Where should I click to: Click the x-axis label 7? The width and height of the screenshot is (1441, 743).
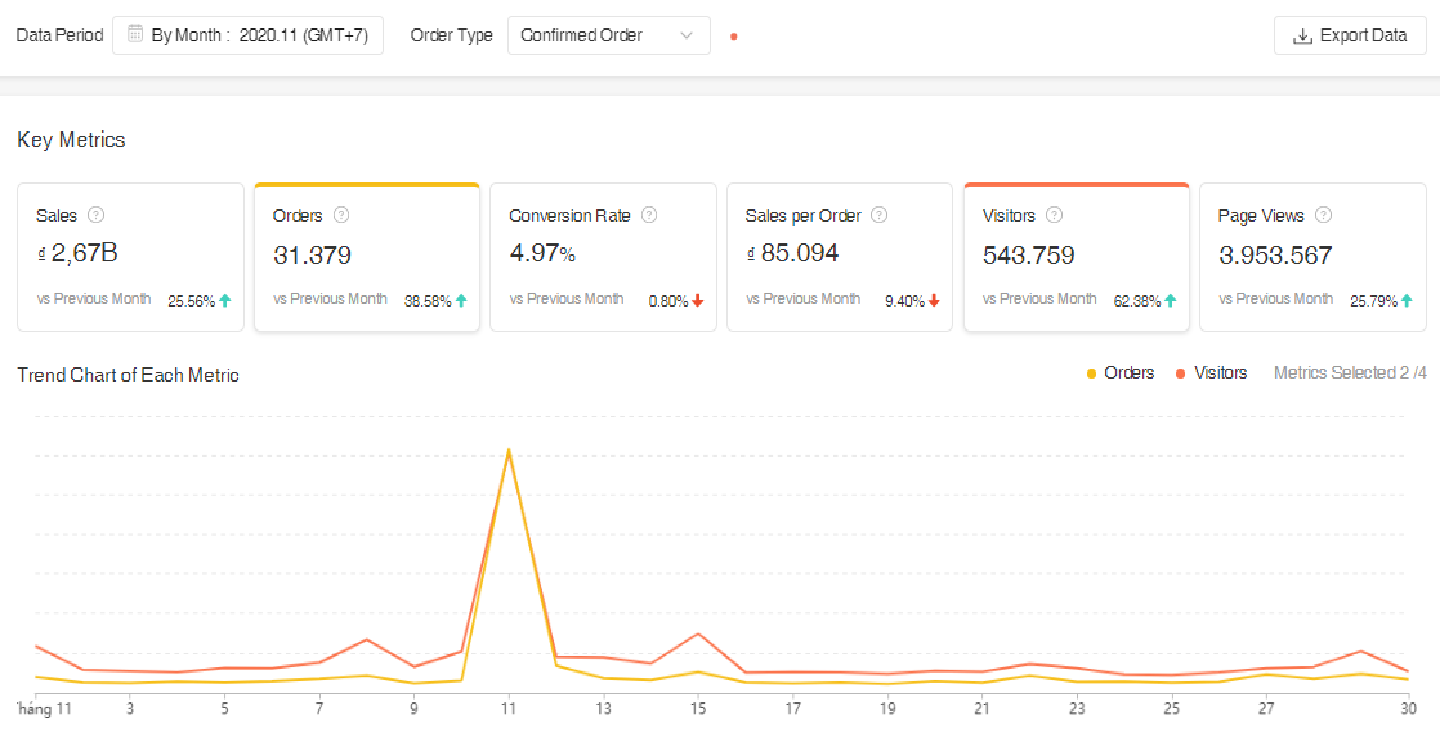[320, 709]
